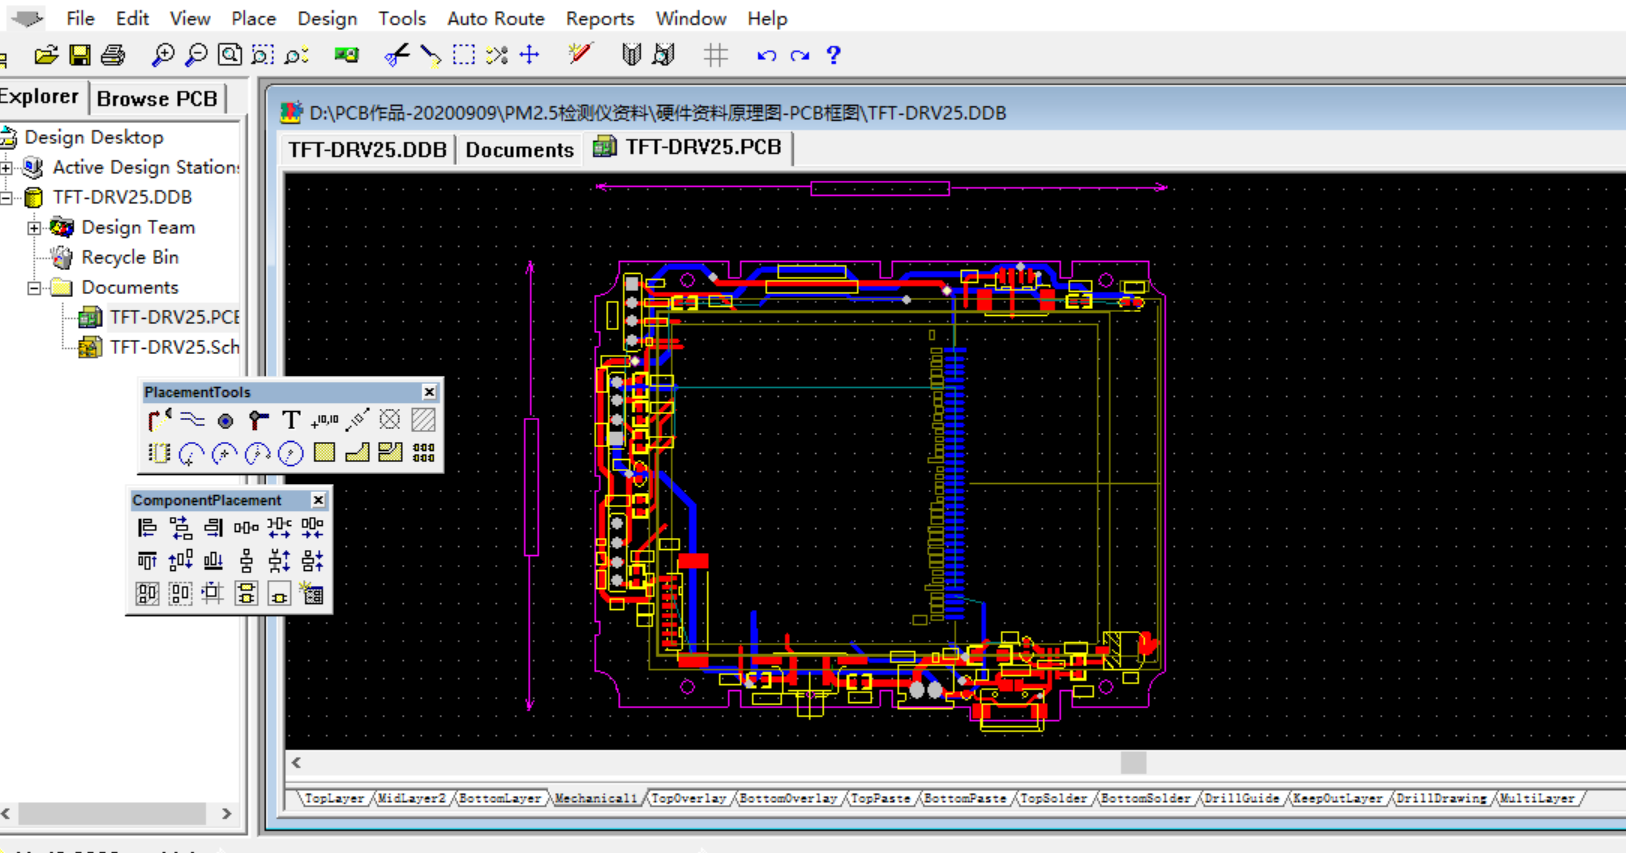Open help with the question mark icon

coord(834,55)
